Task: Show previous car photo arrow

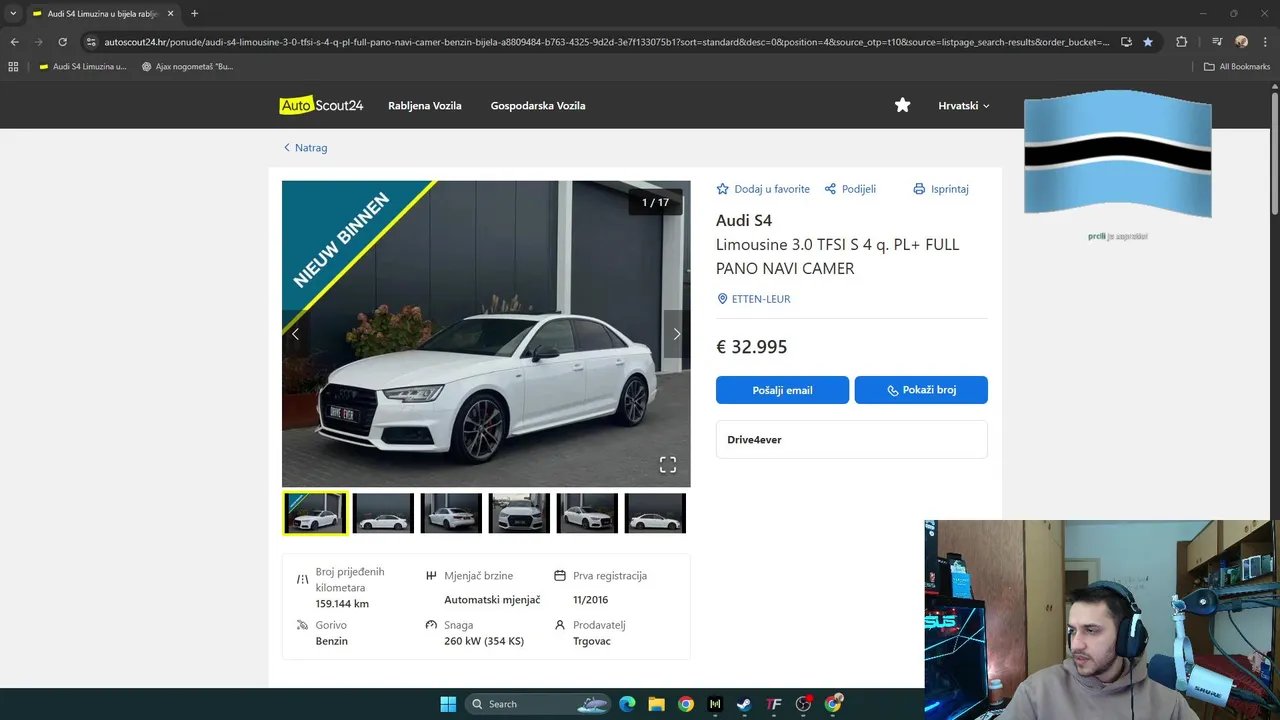Action: pos(295,334)
